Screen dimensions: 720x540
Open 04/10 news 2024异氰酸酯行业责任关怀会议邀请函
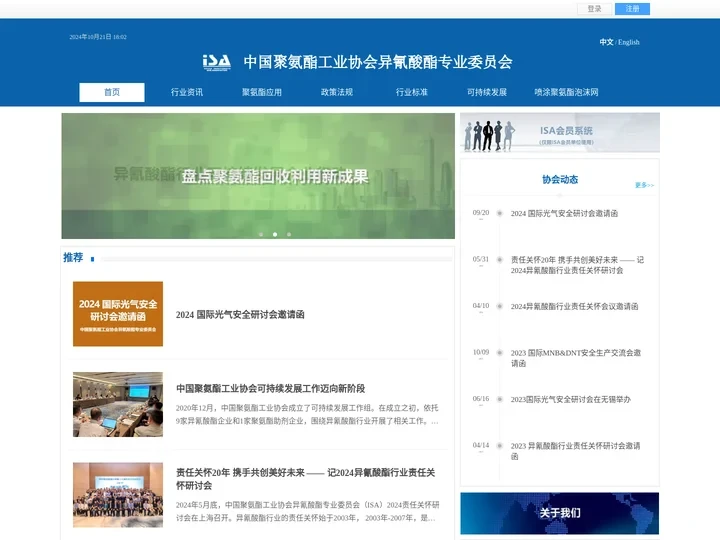(574, 306)
